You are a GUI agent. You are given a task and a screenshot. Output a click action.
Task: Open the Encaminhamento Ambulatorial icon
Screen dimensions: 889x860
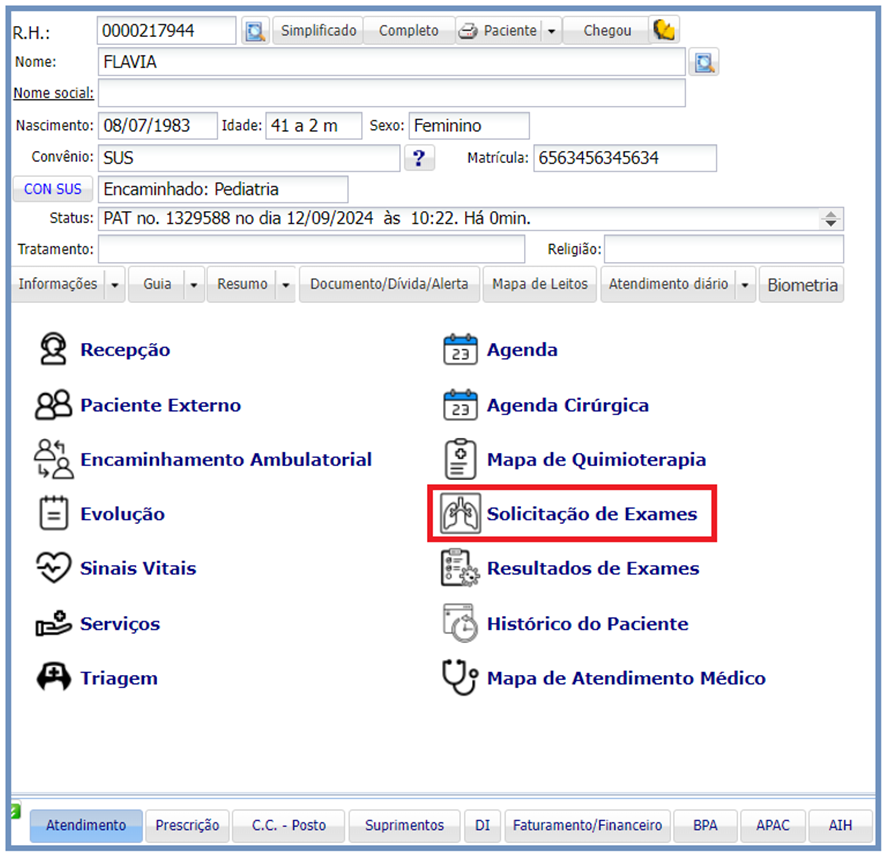coord(53,459)
